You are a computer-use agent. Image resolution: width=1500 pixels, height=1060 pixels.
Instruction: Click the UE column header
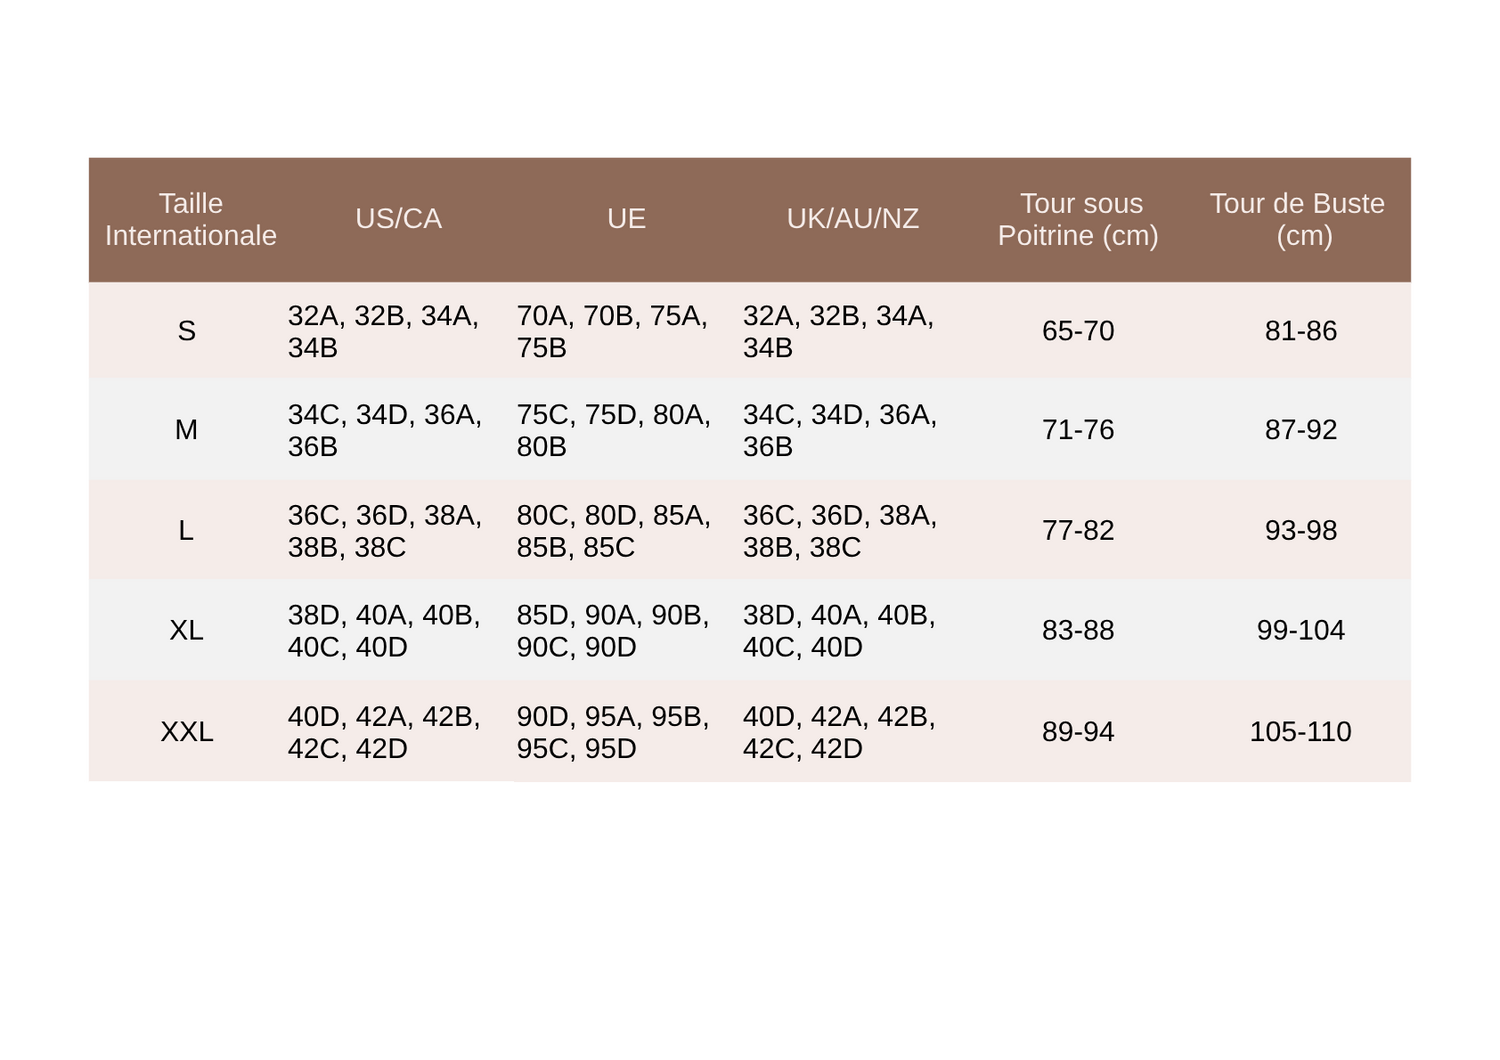pos(626,218)
